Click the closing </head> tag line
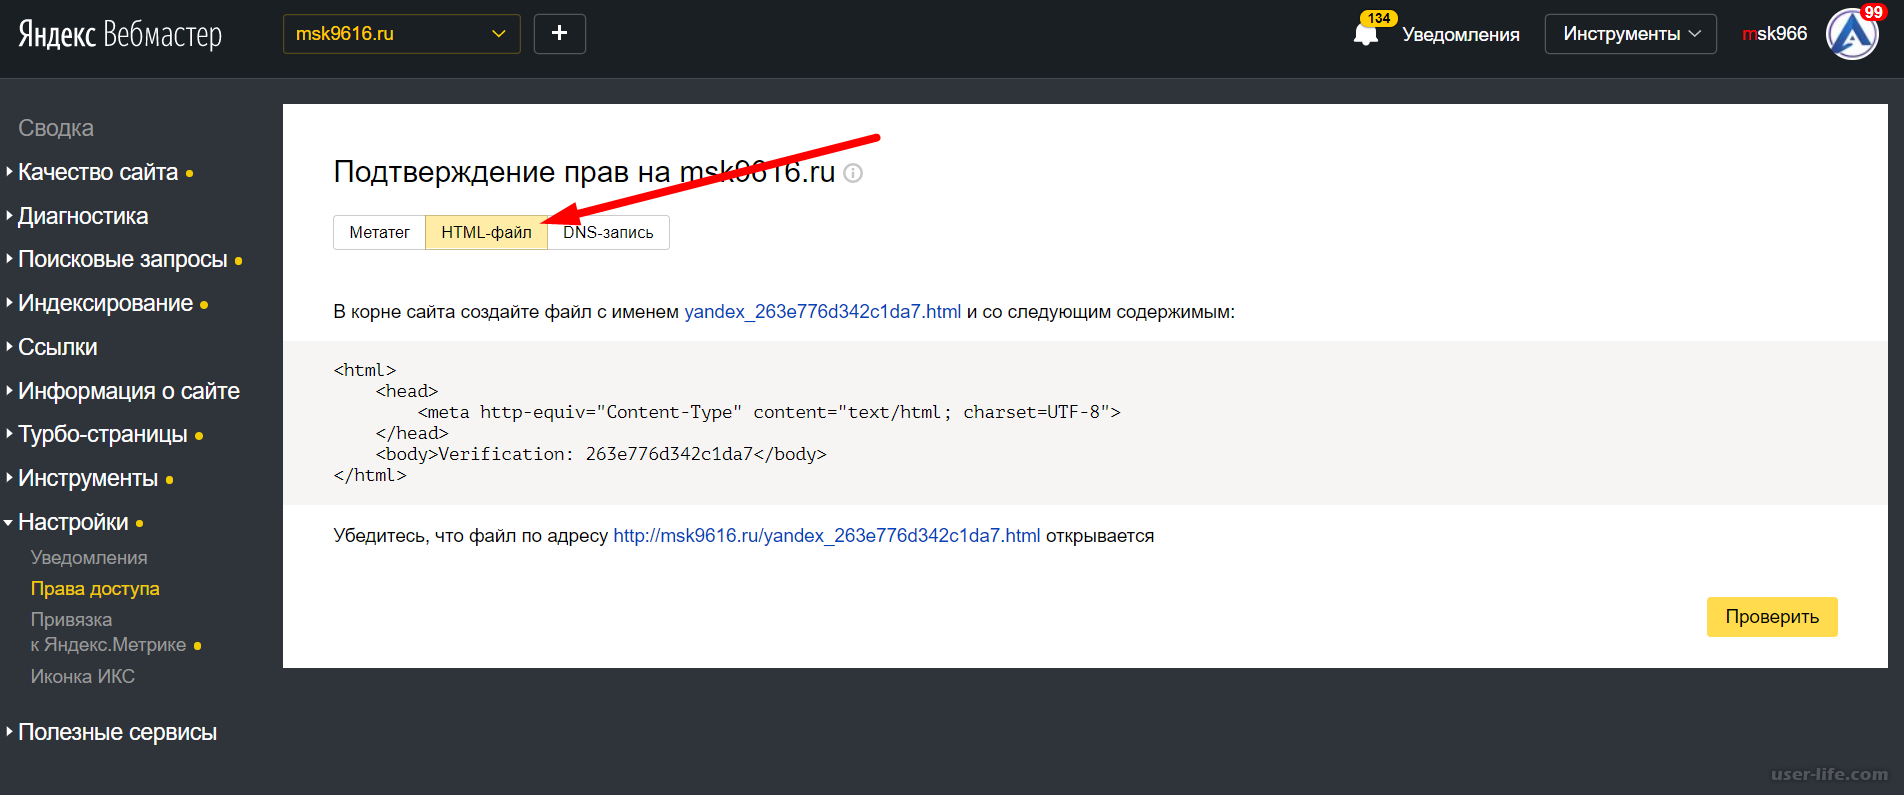 (x=412, y=433)
